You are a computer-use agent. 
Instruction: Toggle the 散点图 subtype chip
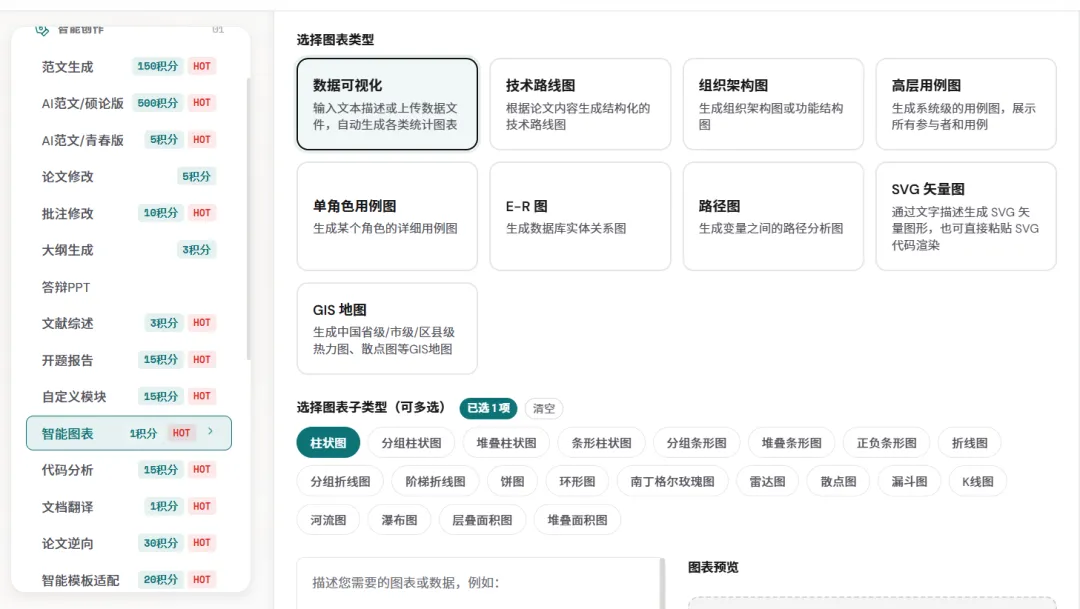tap(838, 482)
